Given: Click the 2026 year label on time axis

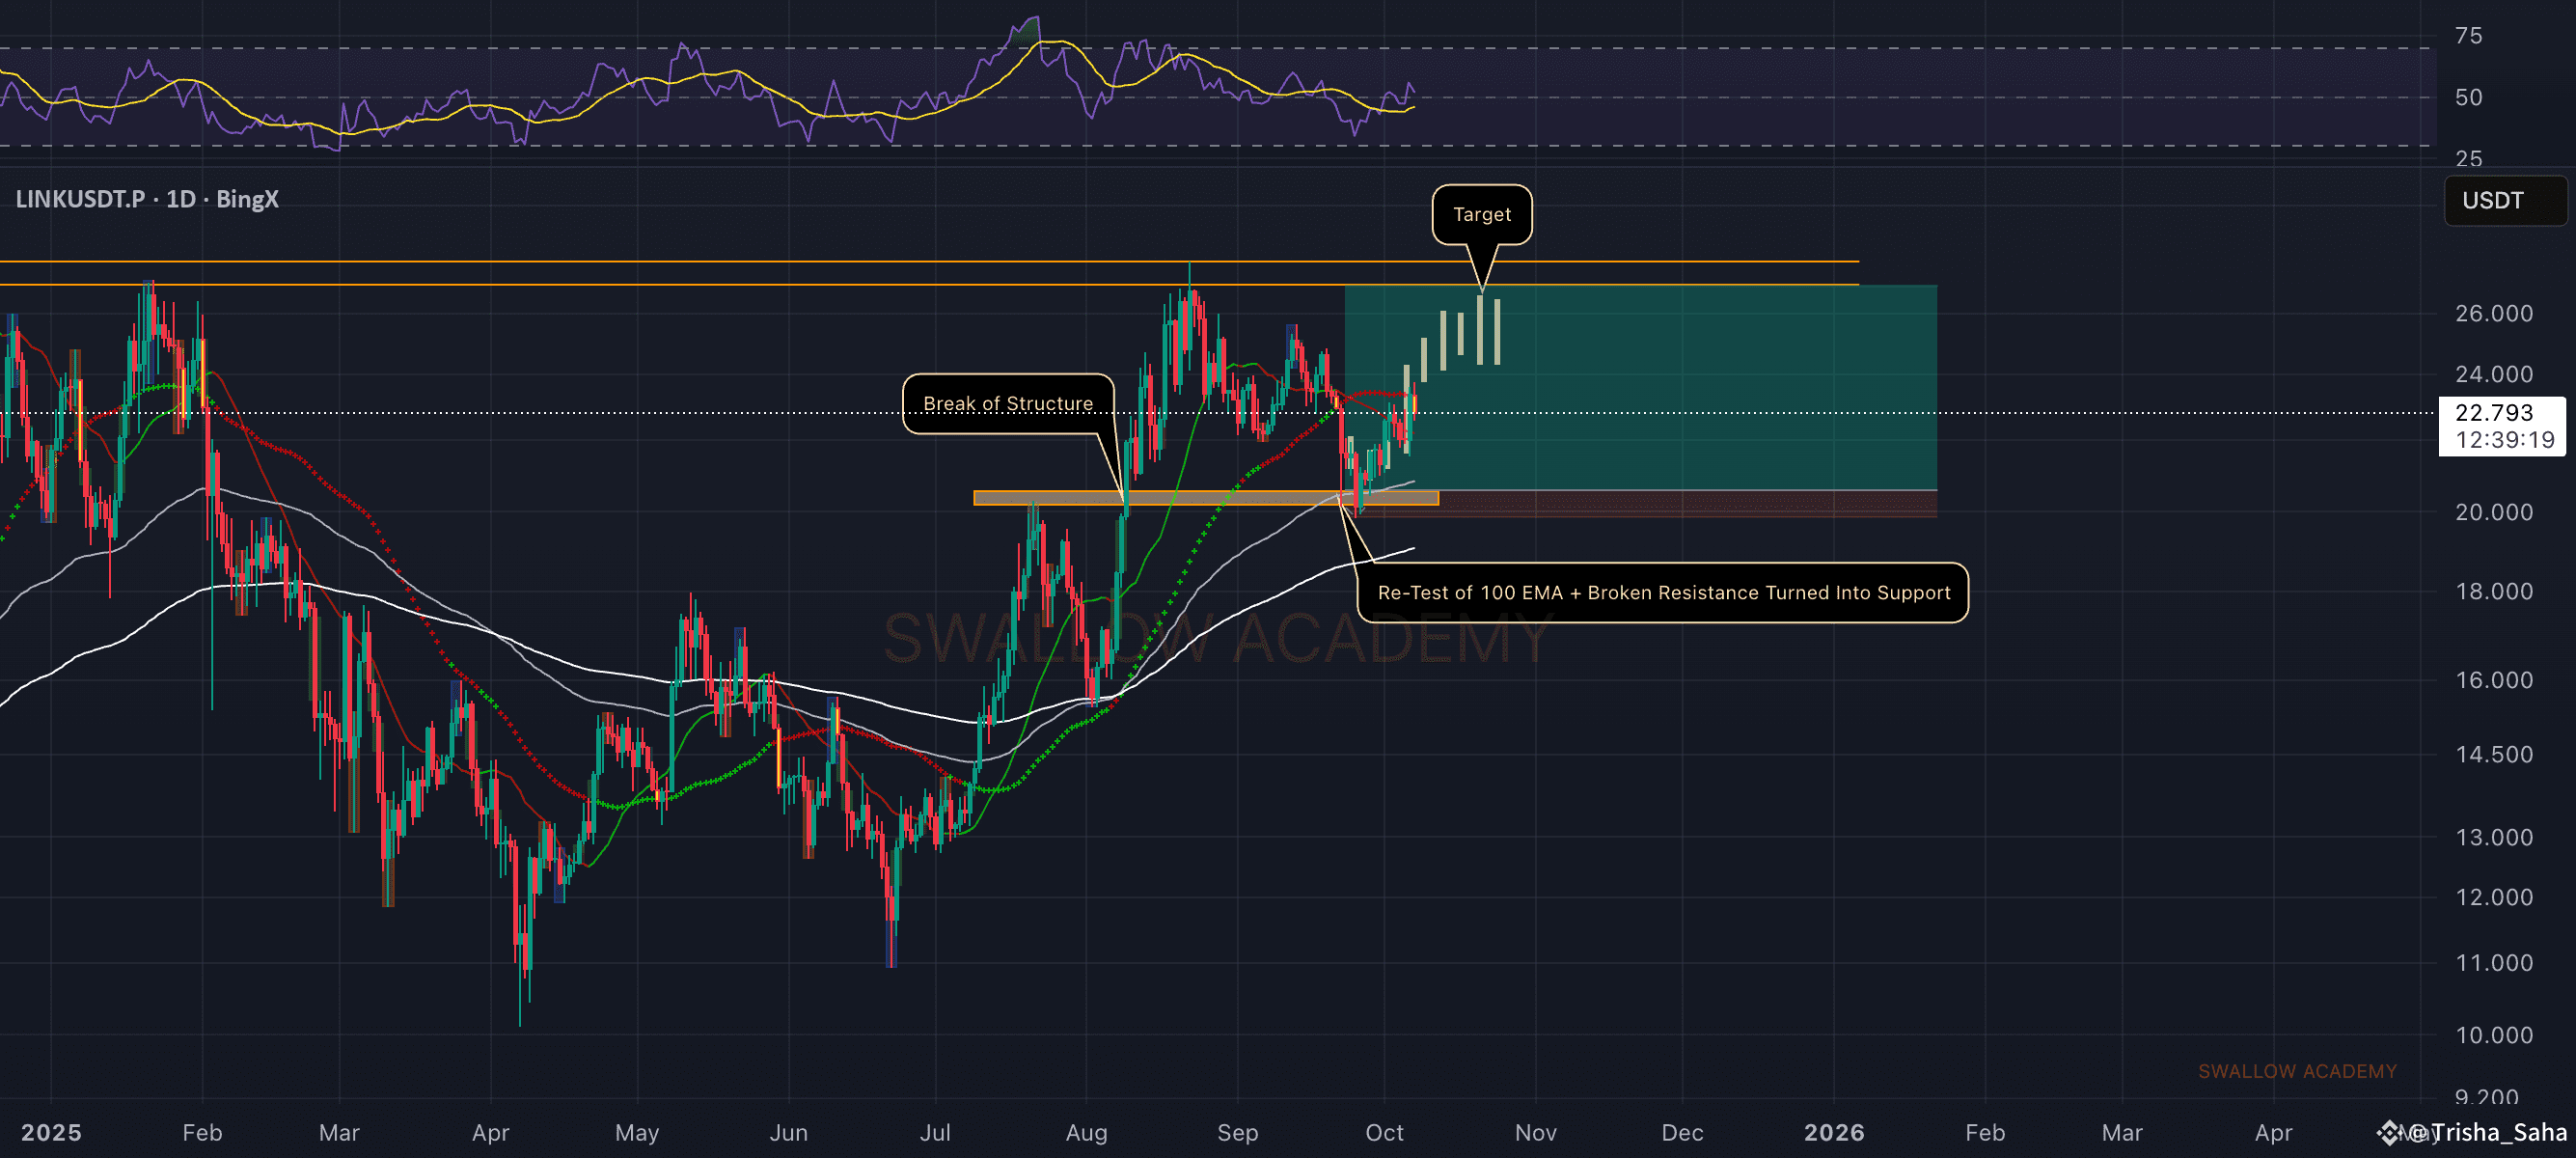Looking at the screenshot, I should [x=1833, y=1132].
